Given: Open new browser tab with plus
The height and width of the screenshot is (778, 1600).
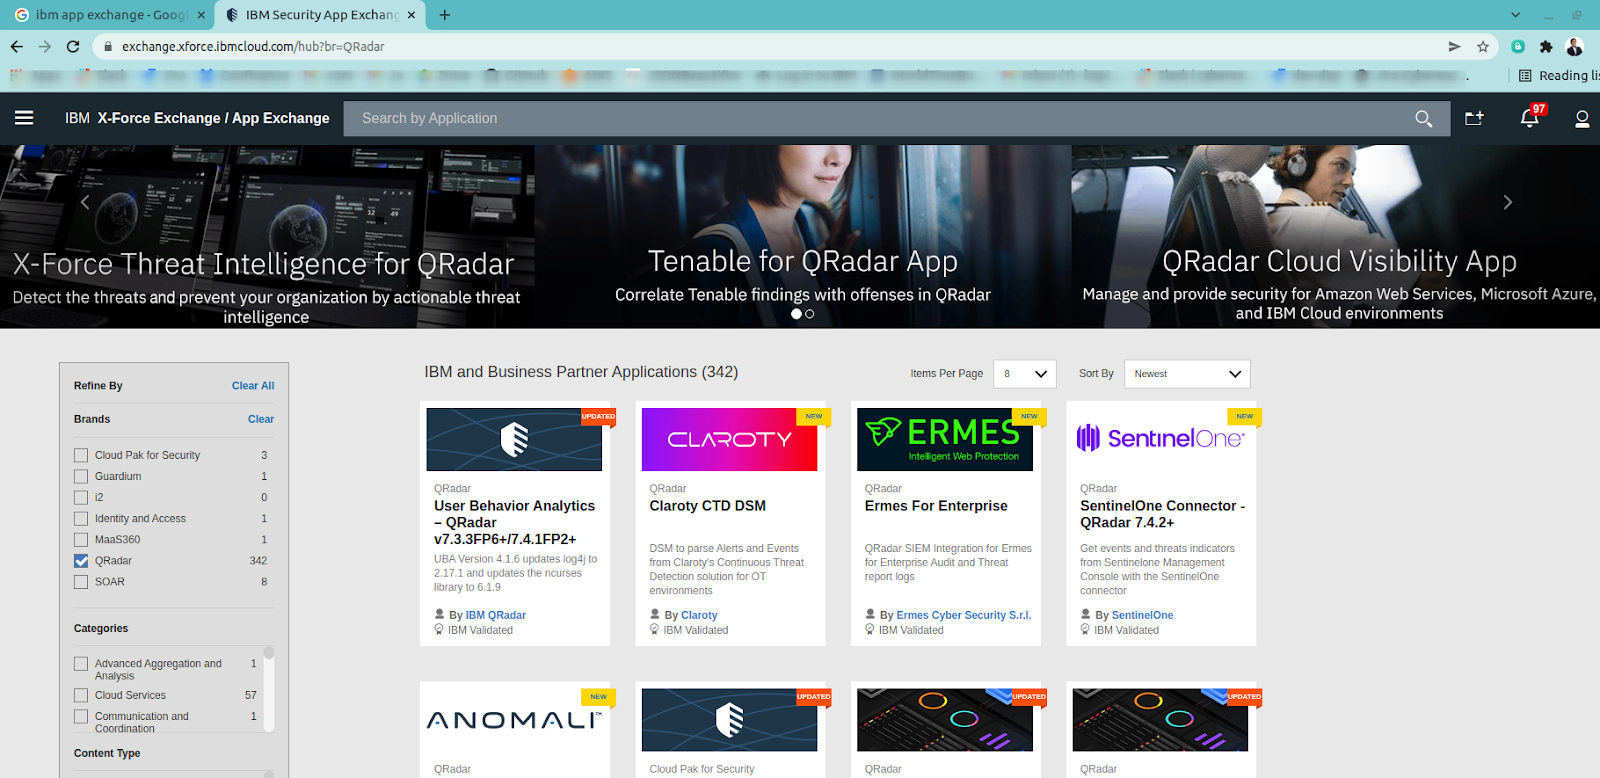Looking at the screenshot, I should 445,15.
